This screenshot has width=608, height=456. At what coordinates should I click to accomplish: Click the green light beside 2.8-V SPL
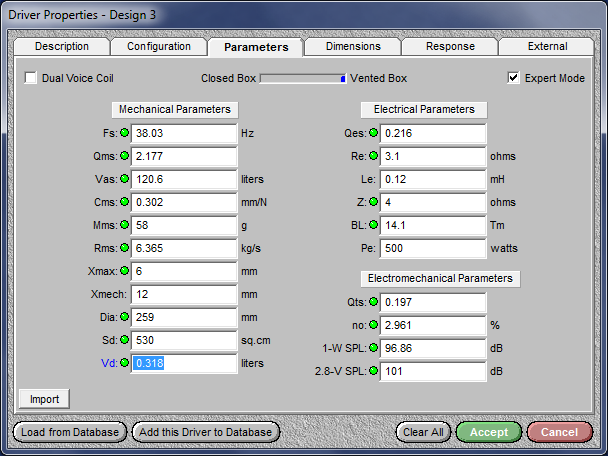click(x=373, y=371)
